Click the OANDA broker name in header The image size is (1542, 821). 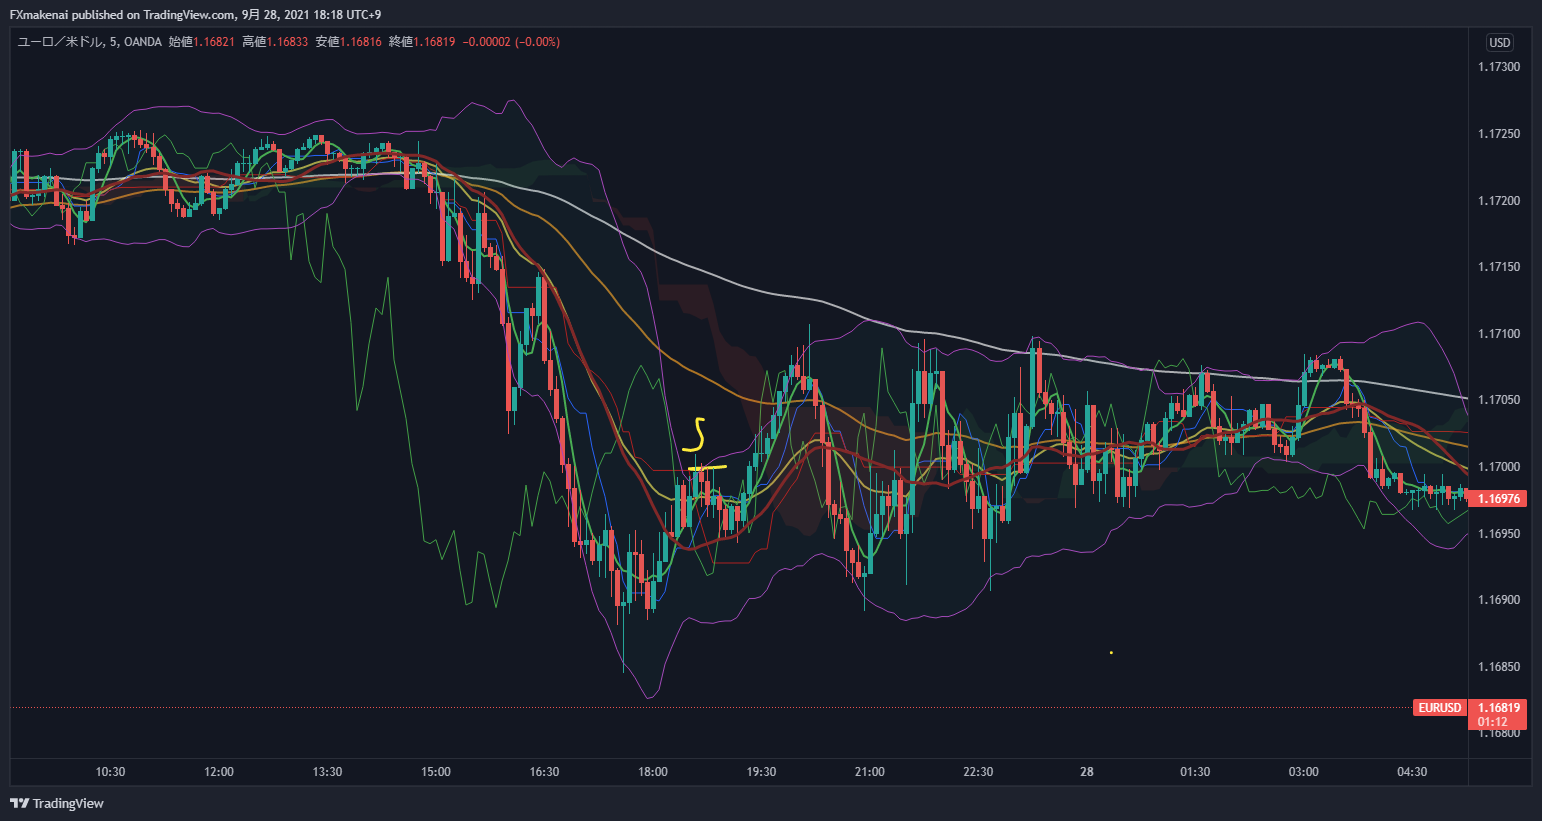point(143,42)
